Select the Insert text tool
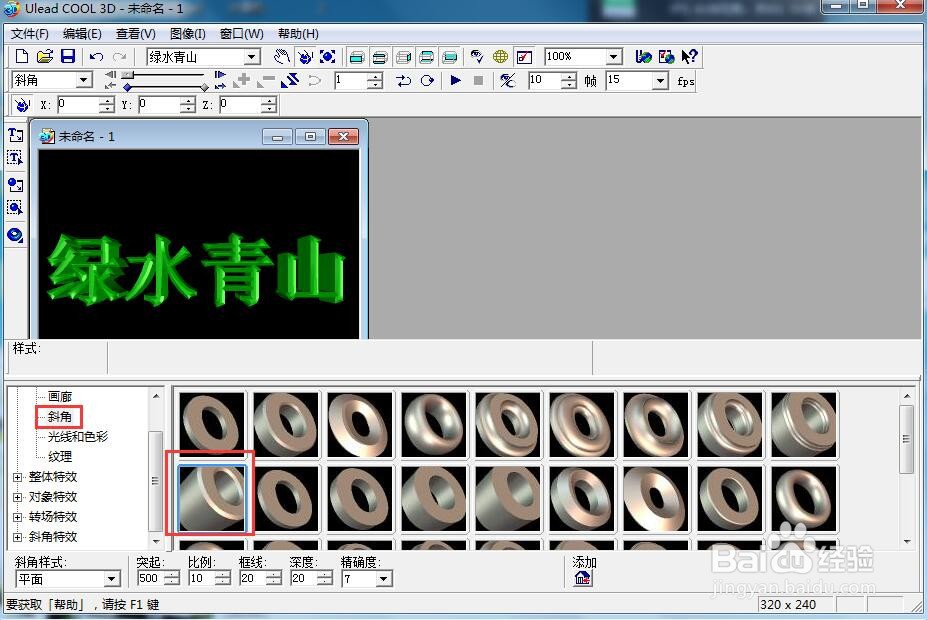Screen dimensions: 927x620 tap(15, 135)
